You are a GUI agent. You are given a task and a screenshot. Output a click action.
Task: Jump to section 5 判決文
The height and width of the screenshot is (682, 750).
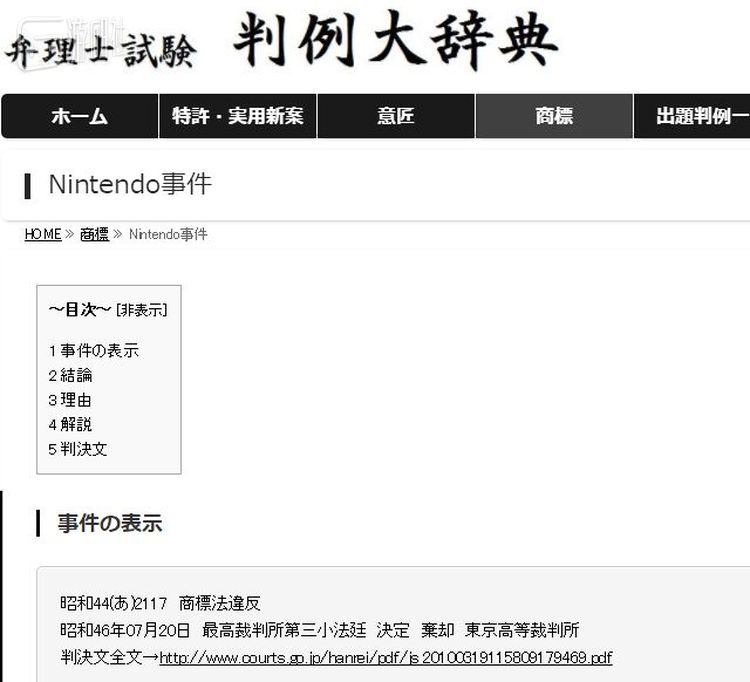[x=77, y=449]
